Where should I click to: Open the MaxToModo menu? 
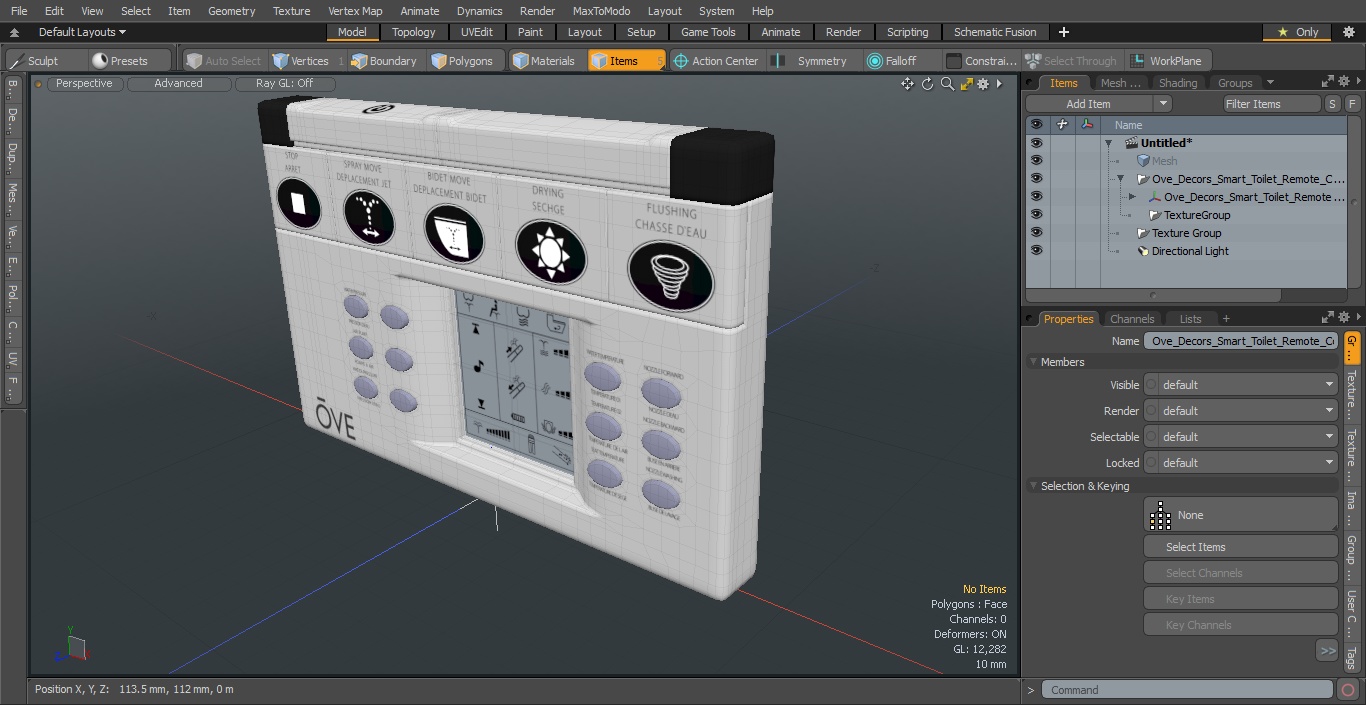tap(601, 11)
